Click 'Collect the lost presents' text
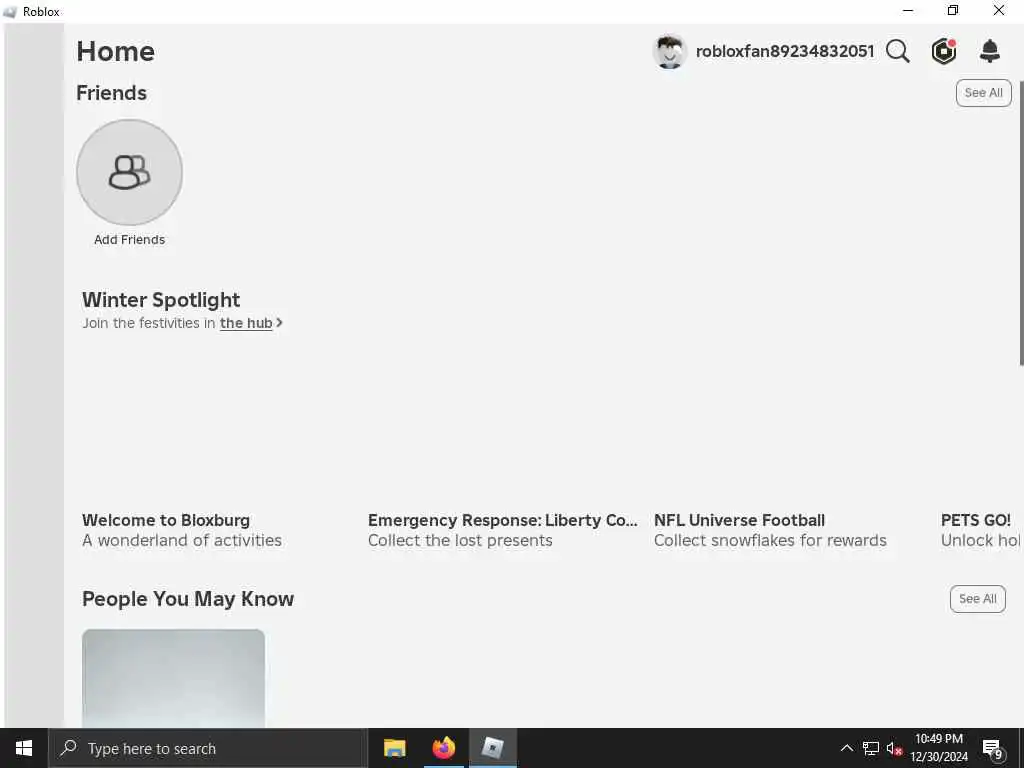 [x=460, y=541]
